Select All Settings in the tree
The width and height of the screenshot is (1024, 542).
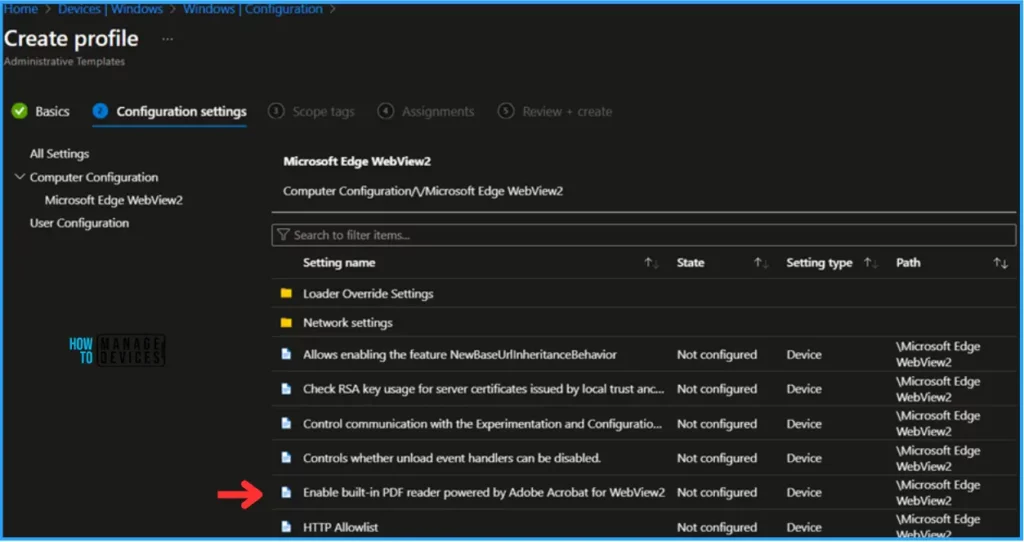pos(59,154)
